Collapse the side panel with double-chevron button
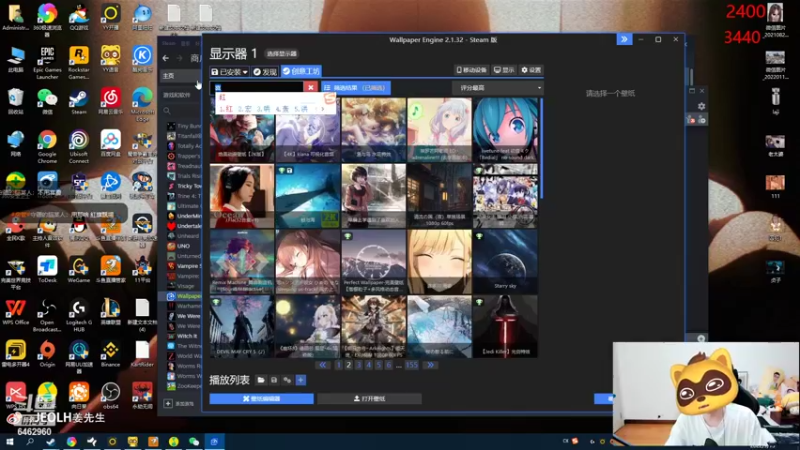The height and width of the screenshot is (450, 800). [624, 39]
